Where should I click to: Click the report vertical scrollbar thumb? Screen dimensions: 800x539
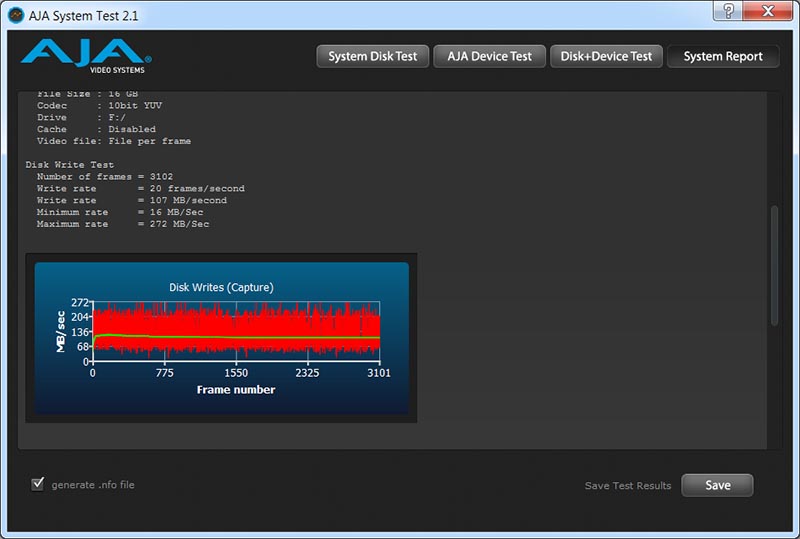[774, 265]
